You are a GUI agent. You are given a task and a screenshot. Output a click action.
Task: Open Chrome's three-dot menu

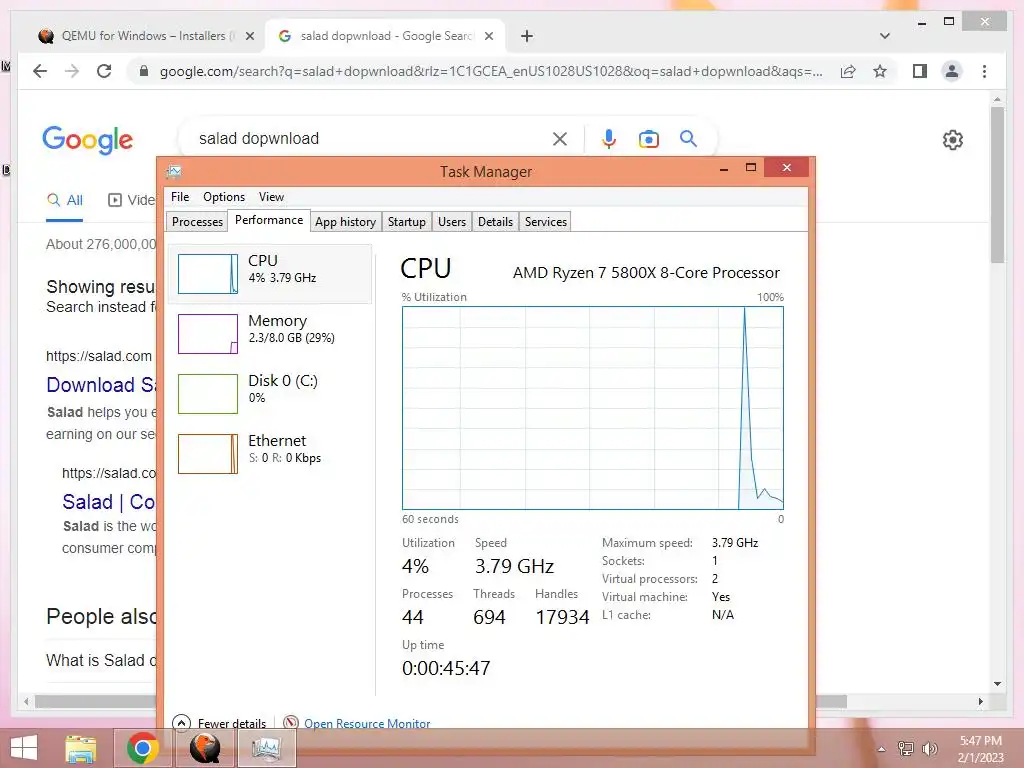coord(984,71)
